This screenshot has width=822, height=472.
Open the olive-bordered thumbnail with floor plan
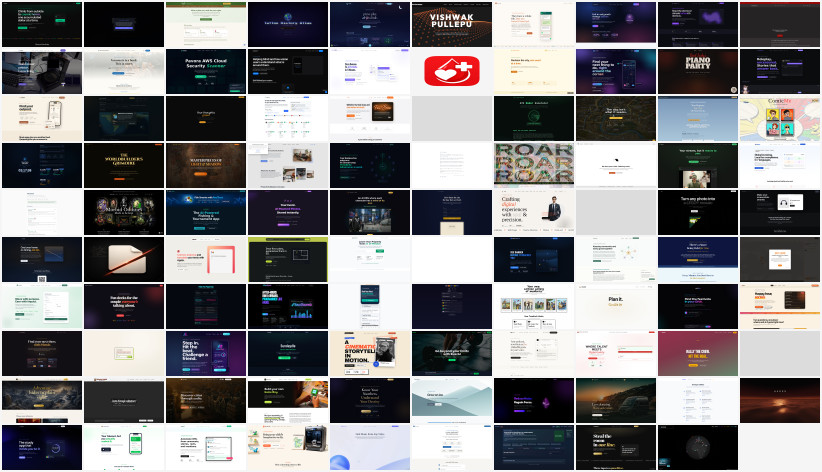pyautogui.click(x=288, y=260)
